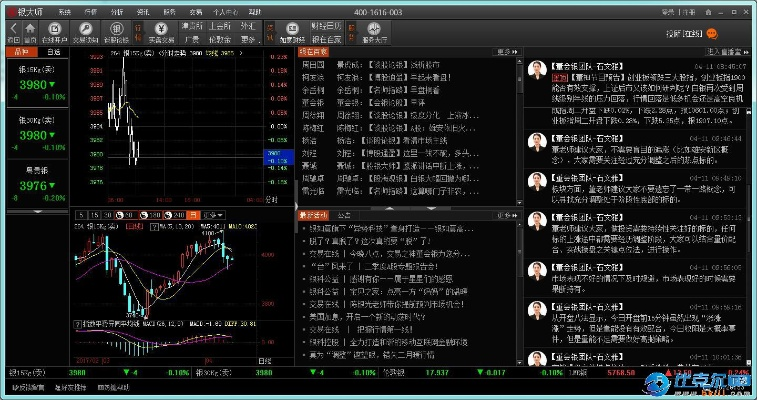Open the 交易须知 key icon
This screenshot has width=757, height=400.
pyautogui.click(x=85, y=28)
